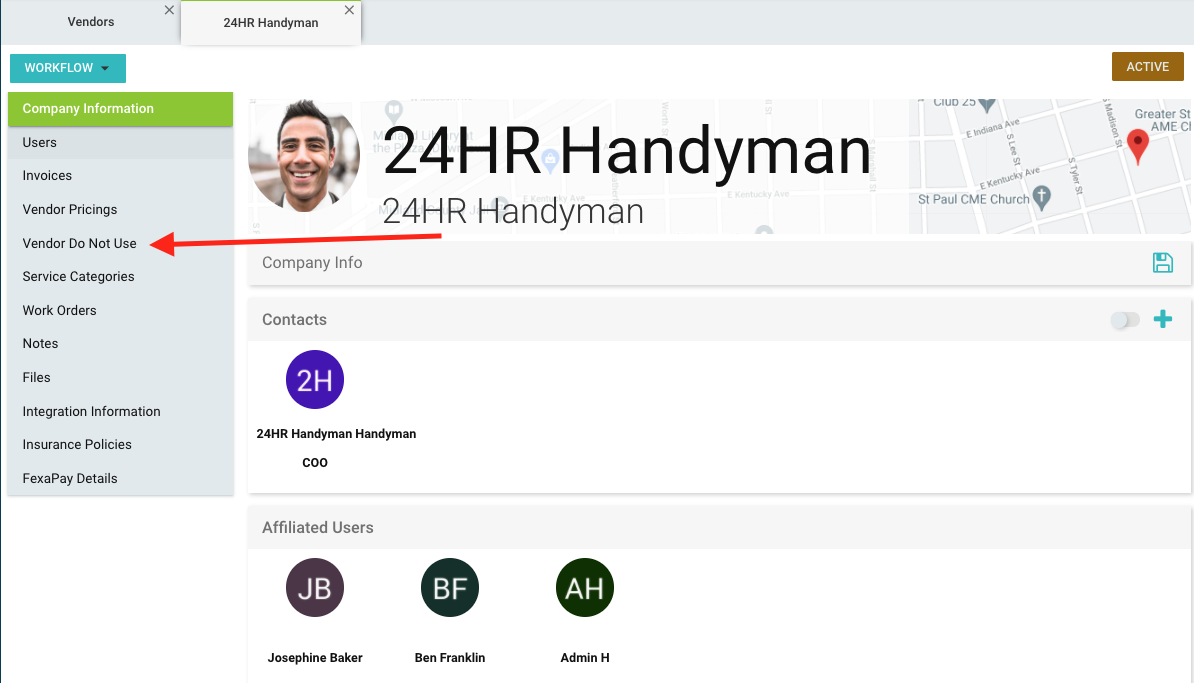Toggle the Contacts switch

point(1125,320)
